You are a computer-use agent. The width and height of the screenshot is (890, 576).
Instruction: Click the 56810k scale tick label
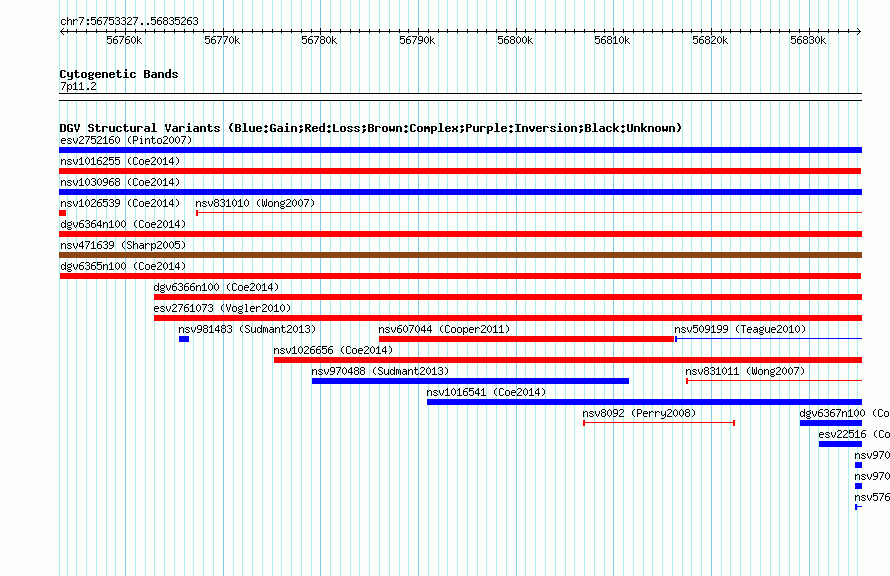612,40
